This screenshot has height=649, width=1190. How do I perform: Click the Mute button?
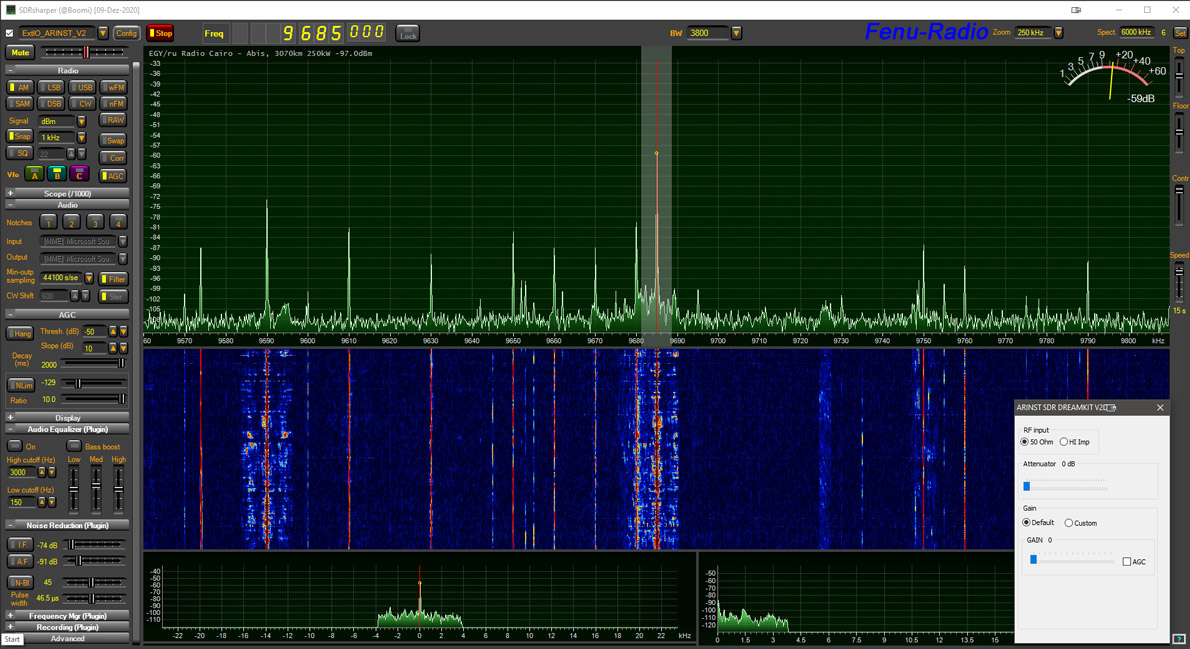(19, 52)
